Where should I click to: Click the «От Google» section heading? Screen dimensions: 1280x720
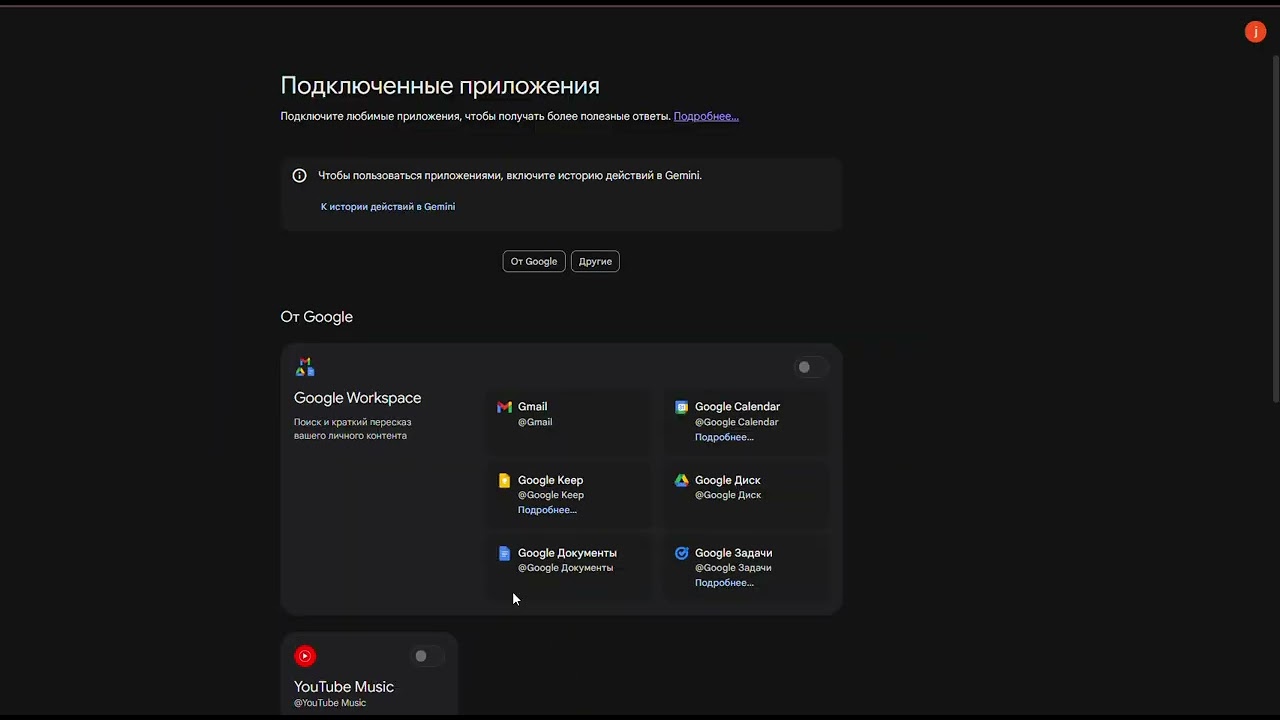tap(317, 317)
